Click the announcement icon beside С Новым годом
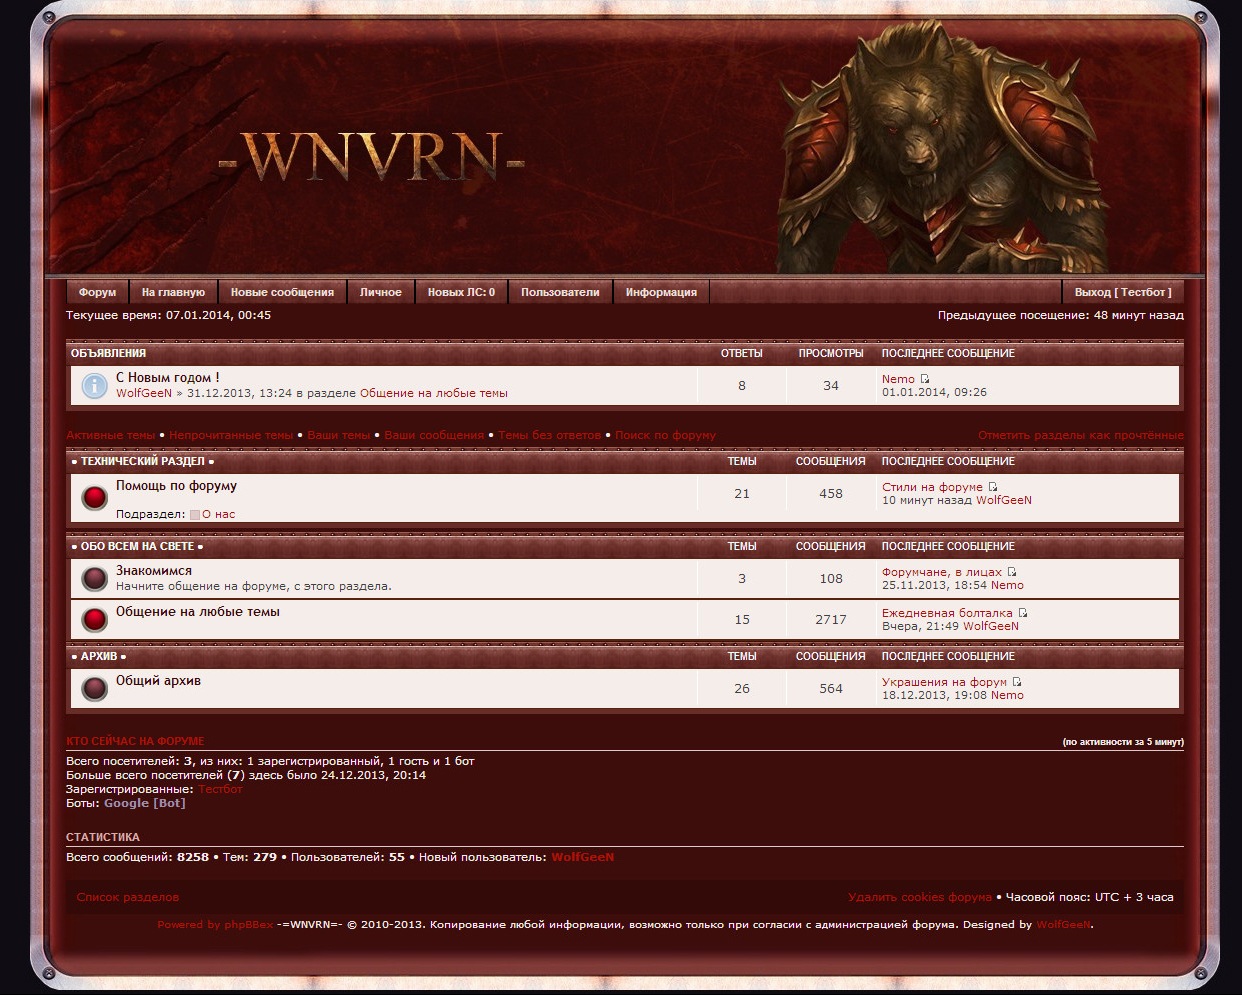This screenshot has height=996, width=1242. 94,386
